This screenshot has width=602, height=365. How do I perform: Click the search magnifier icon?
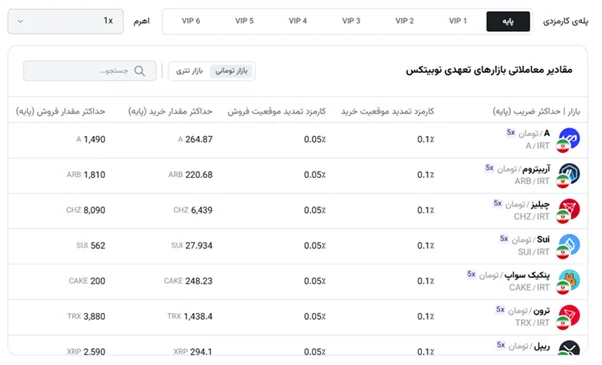pyautogui.click(x=139, y=71)
